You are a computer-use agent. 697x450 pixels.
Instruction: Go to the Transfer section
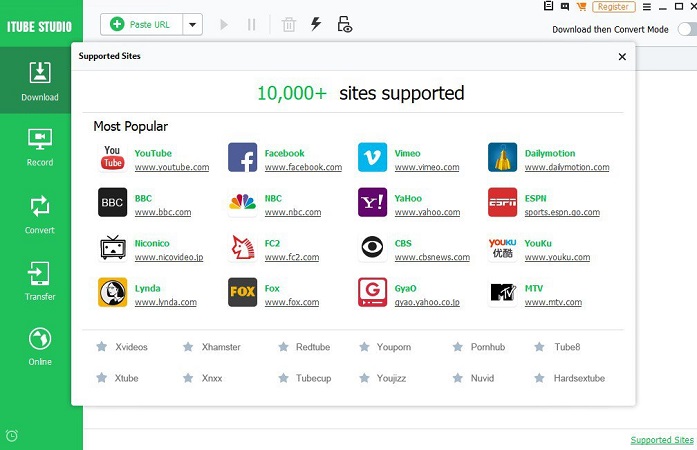[40, 281]
